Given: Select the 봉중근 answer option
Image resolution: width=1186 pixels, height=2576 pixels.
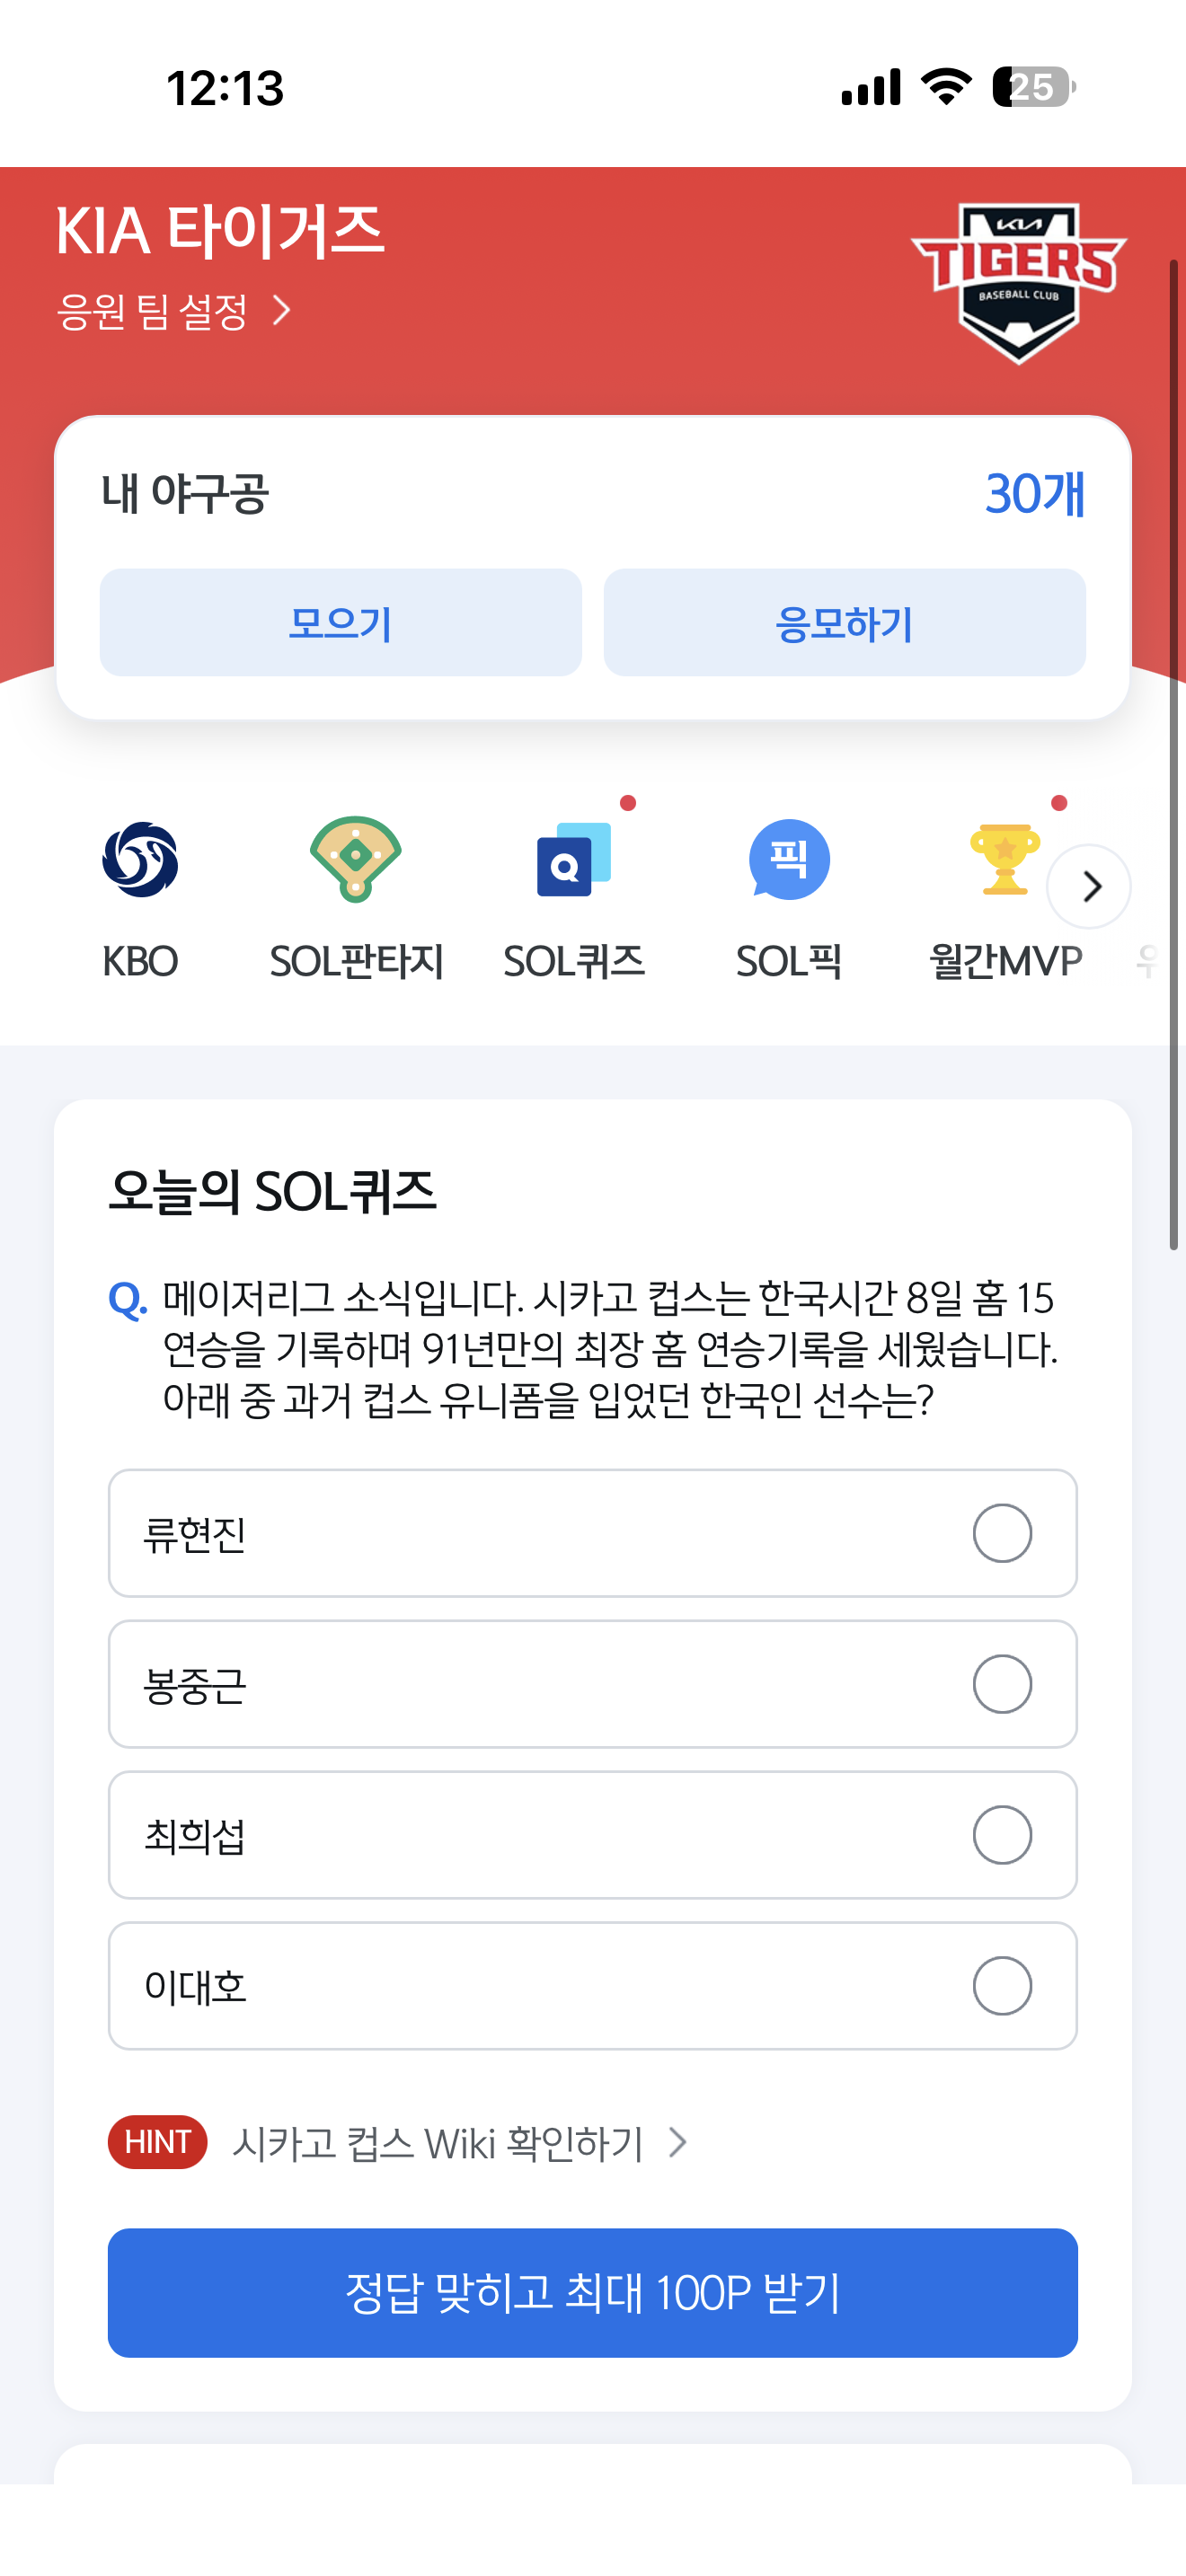Looking at the screenshot, I should (x=593, y=1684).
